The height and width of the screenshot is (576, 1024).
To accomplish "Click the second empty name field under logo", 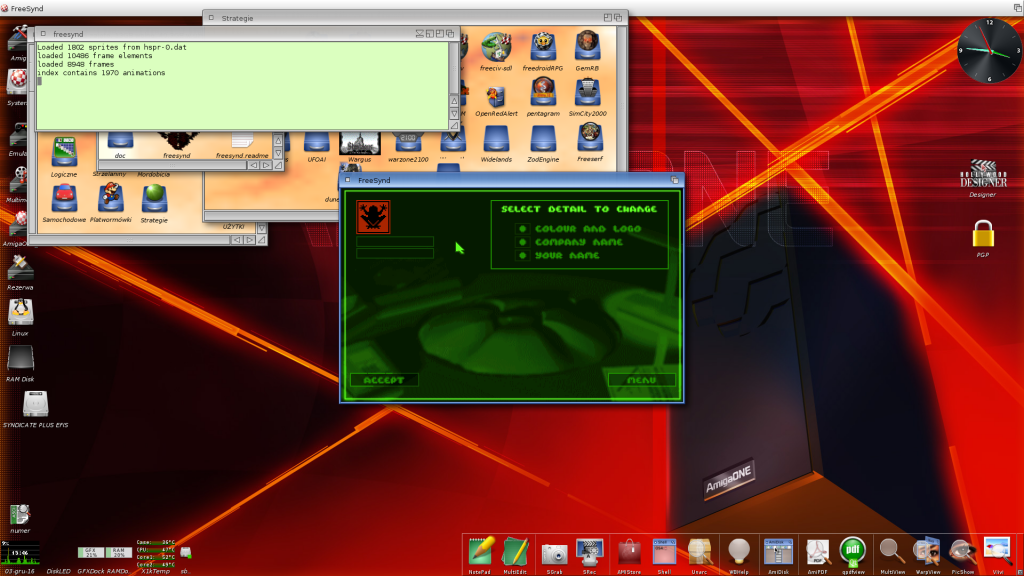I will [394, 253].
